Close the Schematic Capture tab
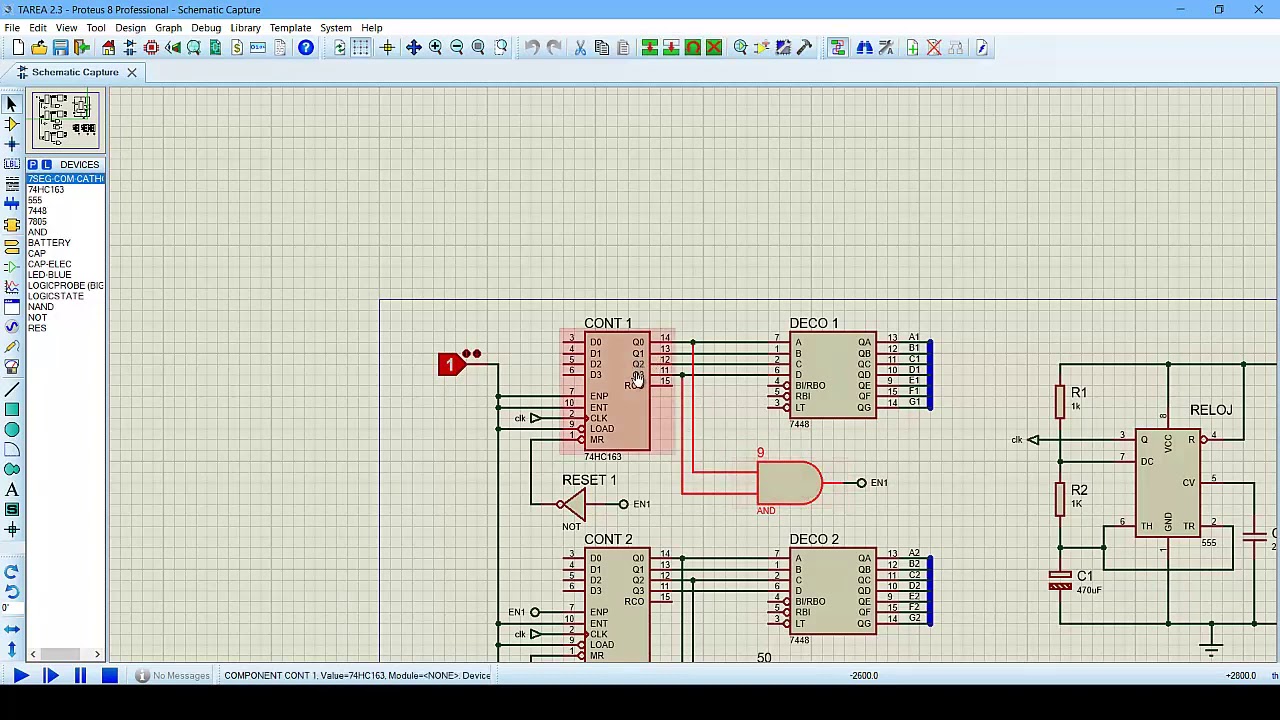Image resolution: width=1280 pixels, height=720 pixels. pyautogui.click(x=131, y=72)
